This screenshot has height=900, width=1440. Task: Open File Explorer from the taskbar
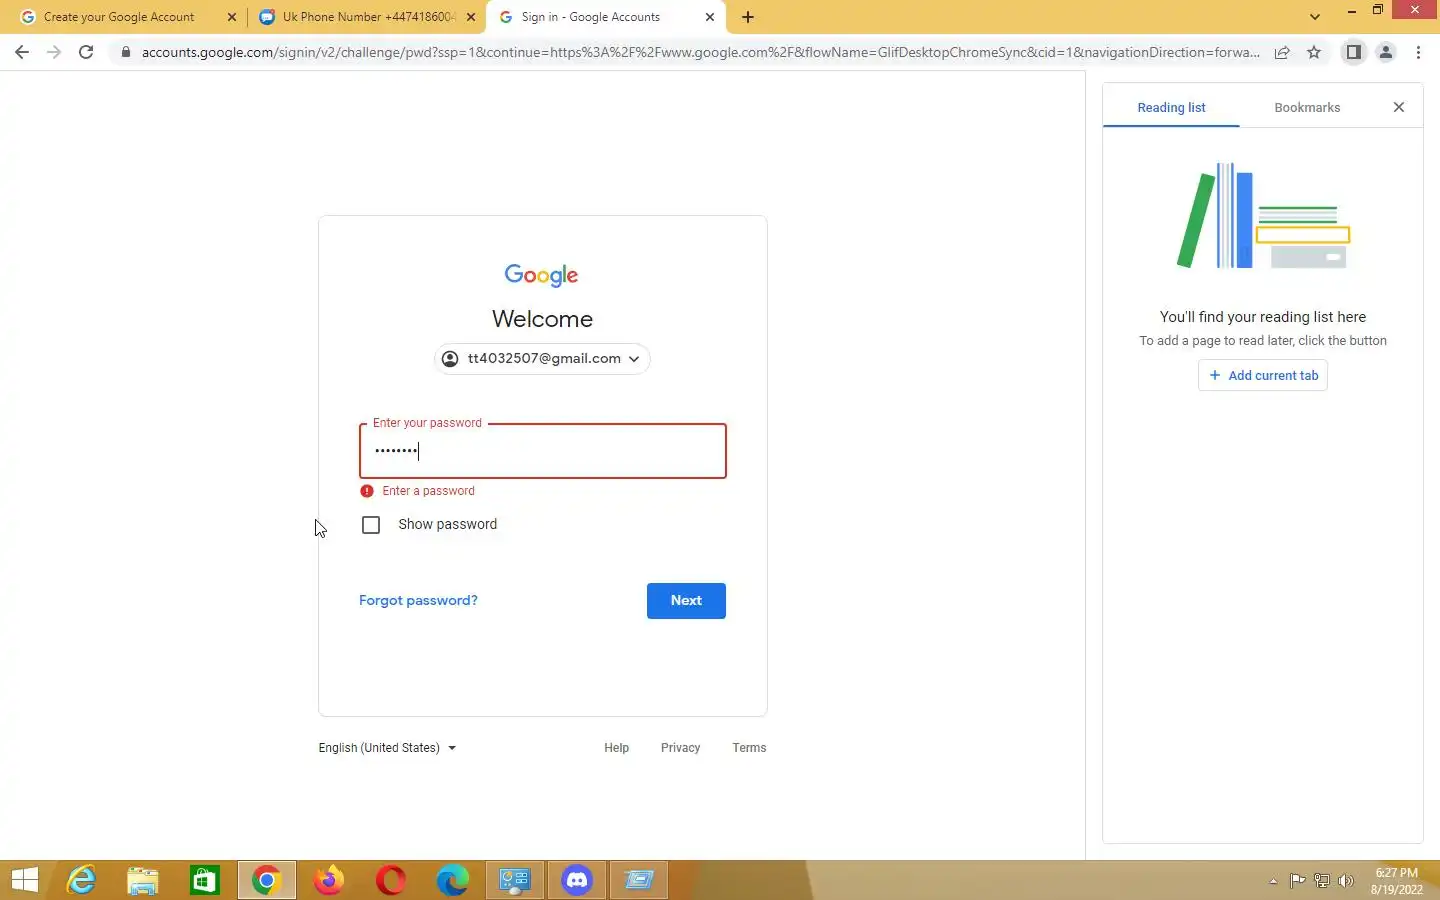[143, 880]
